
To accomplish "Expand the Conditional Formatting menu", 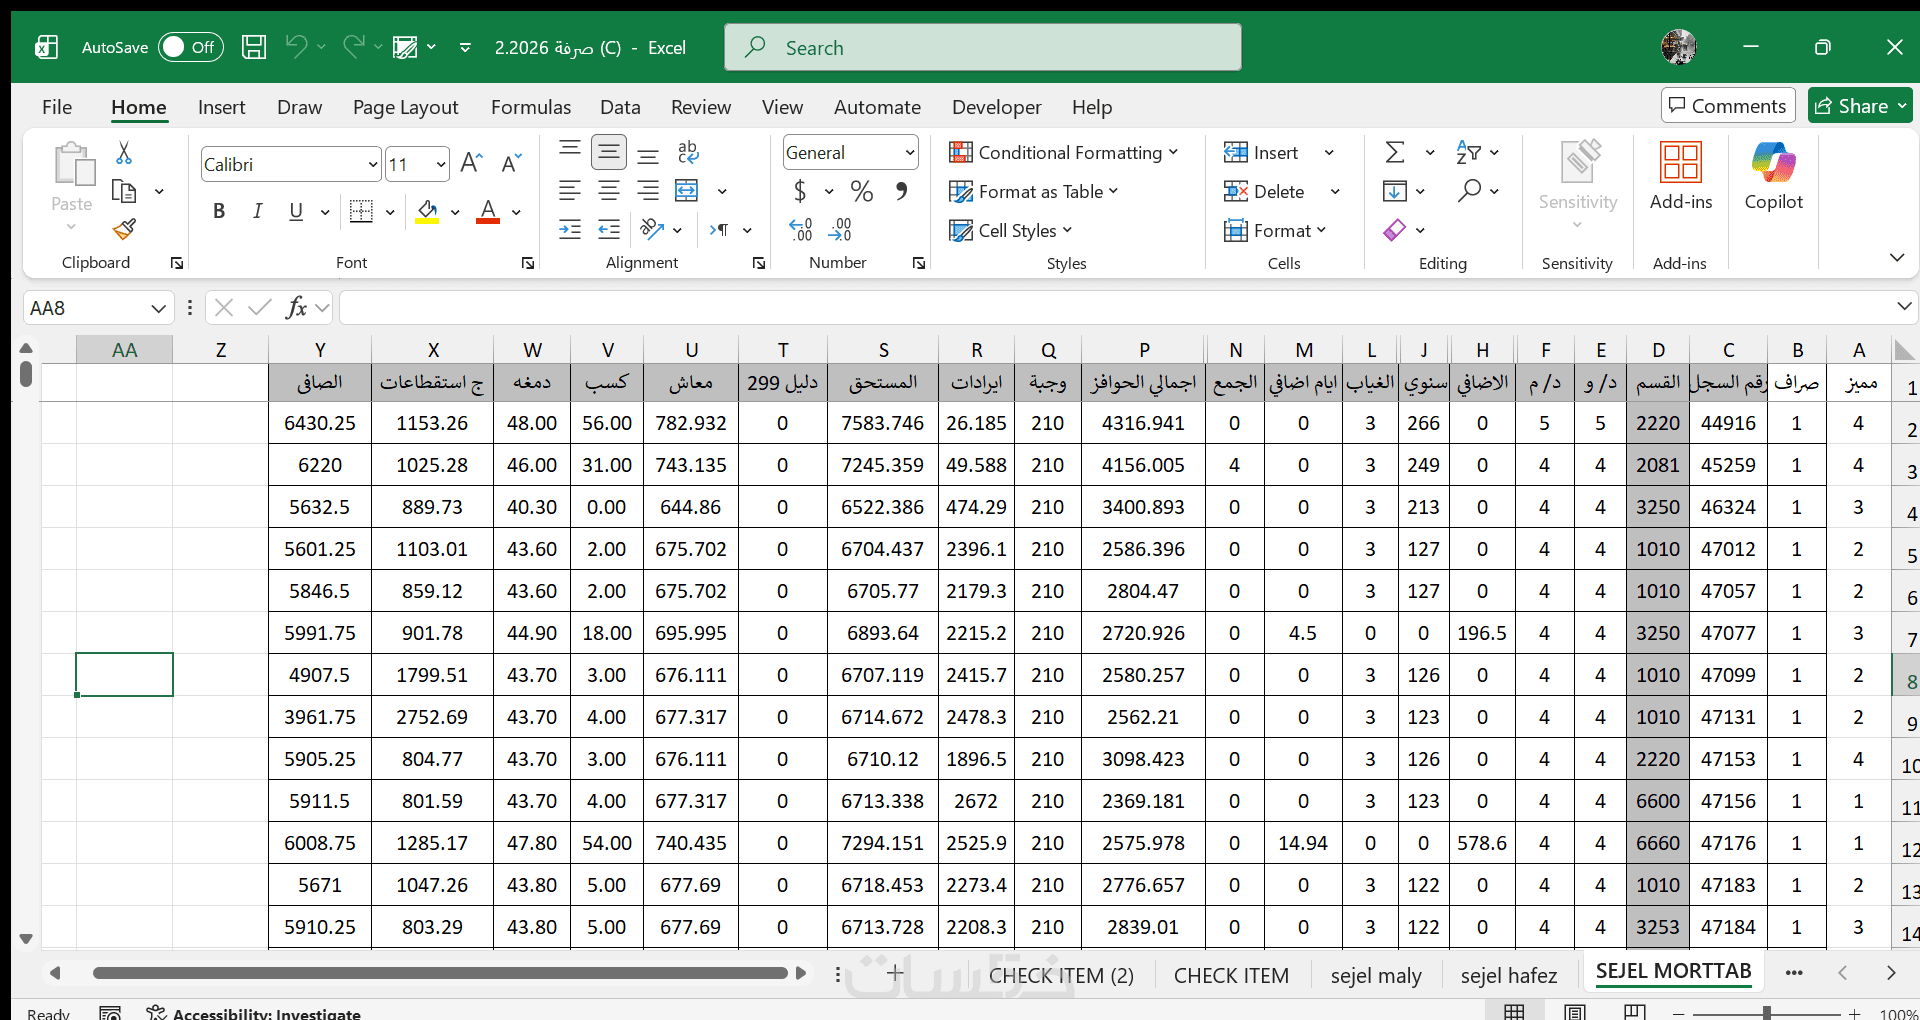I will (1063, 153).
